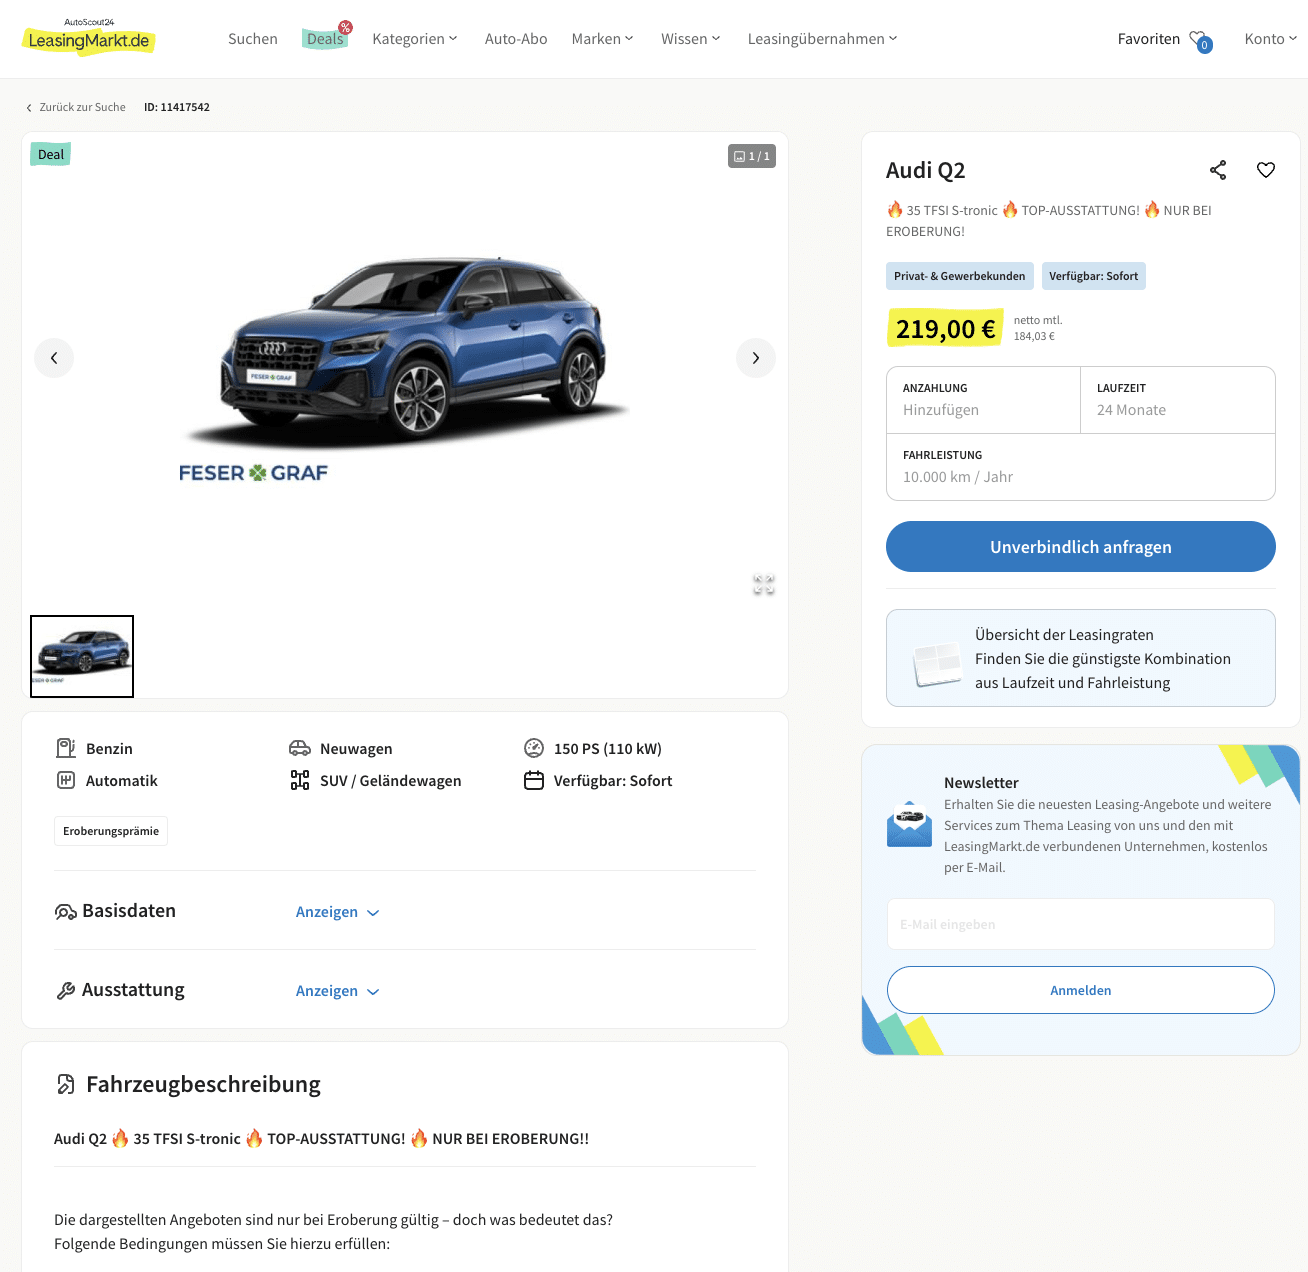
Task: Click the green Deal badge on image
Action: pyautogui.click(x=50, y=154)
